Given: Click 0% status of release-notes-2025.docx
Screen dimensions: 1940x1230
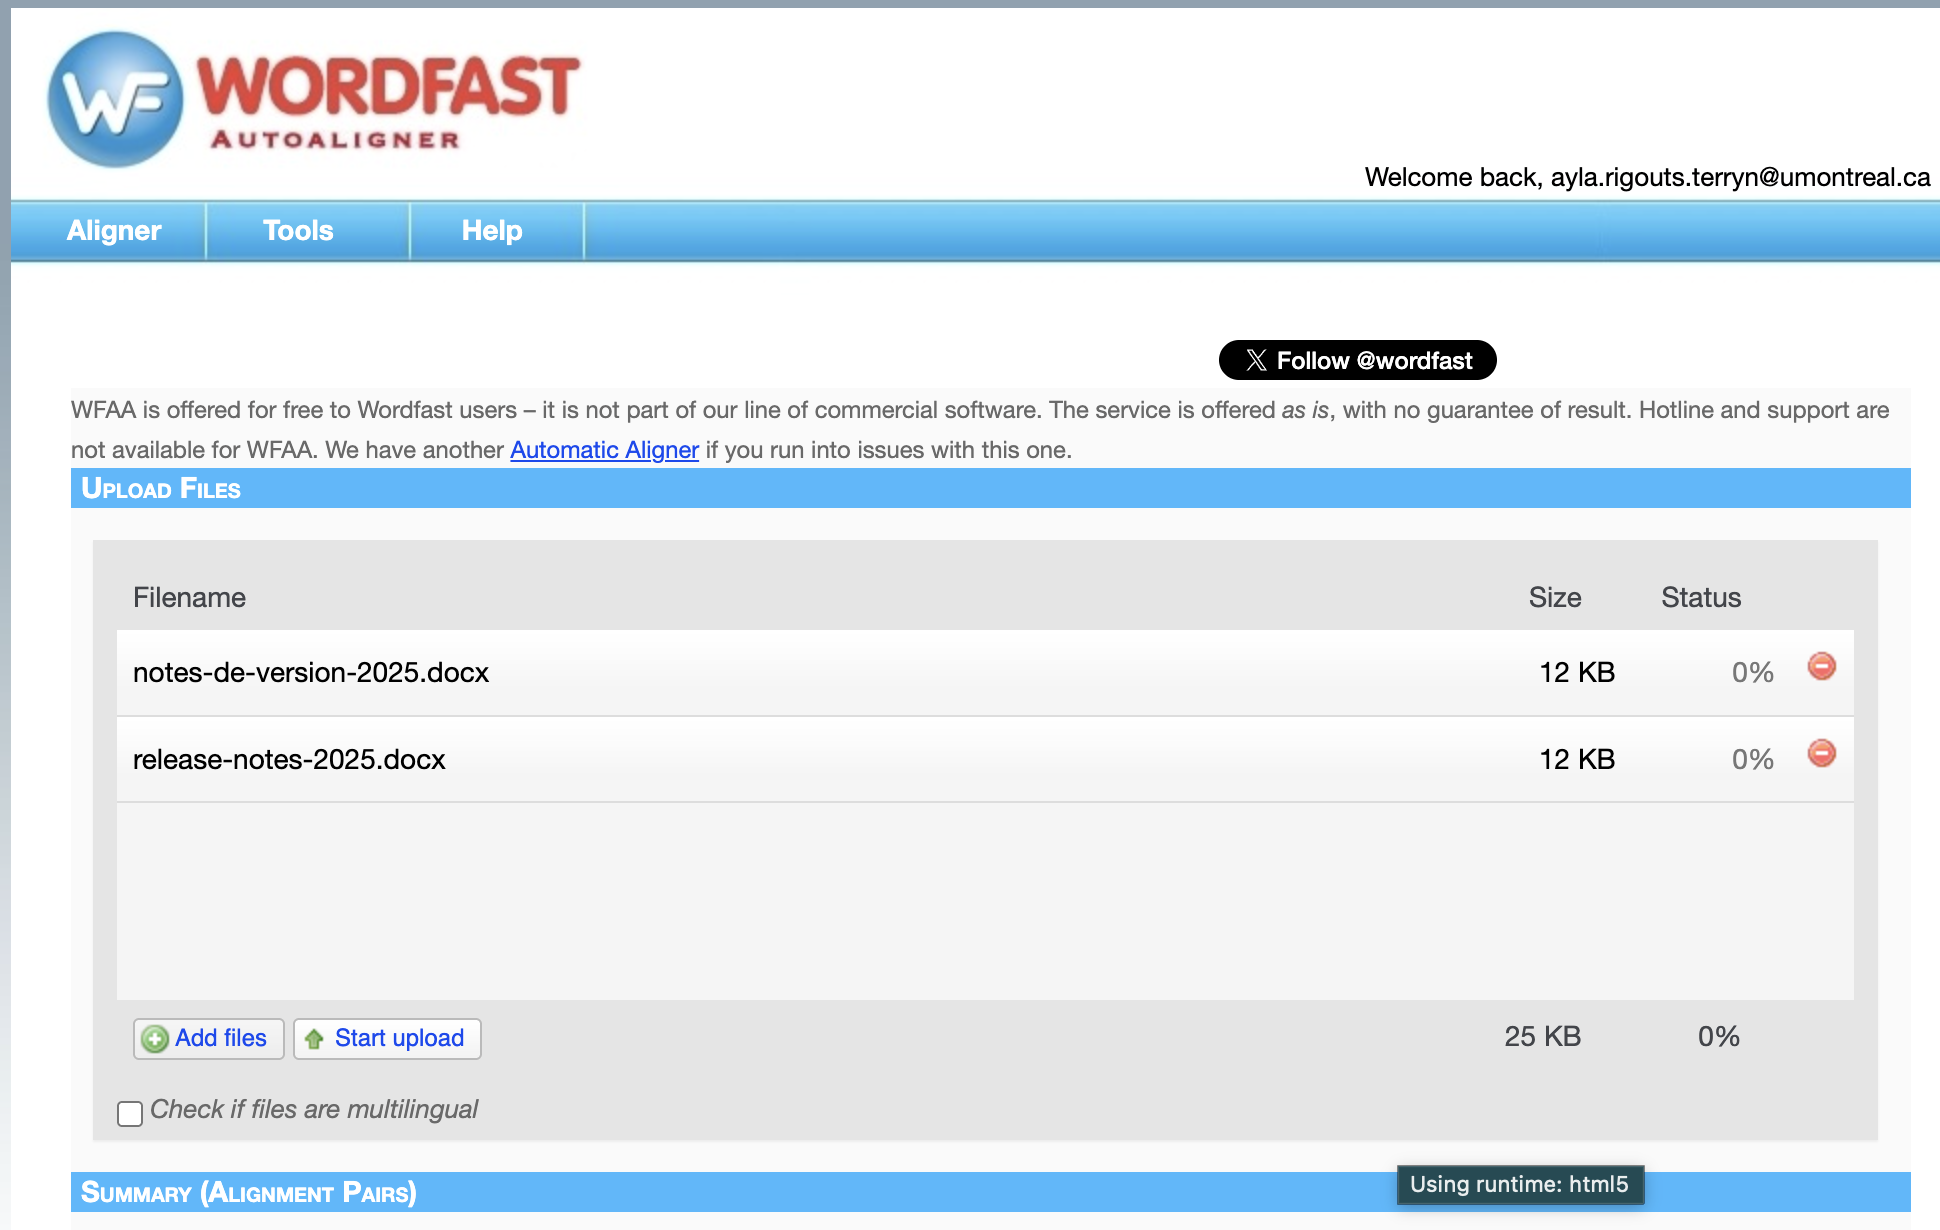Looking at the screenshot, I should tap(1753, 759).
